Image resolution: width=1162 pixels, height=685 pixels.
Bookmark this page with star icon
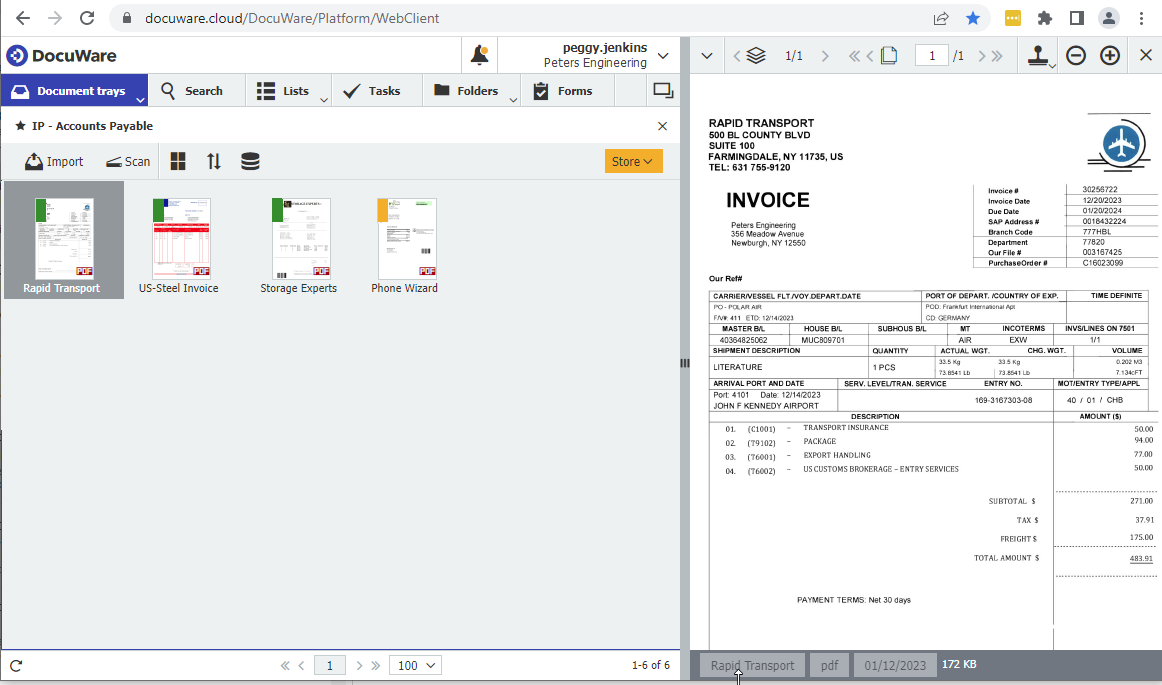click(x=973, y=18)
